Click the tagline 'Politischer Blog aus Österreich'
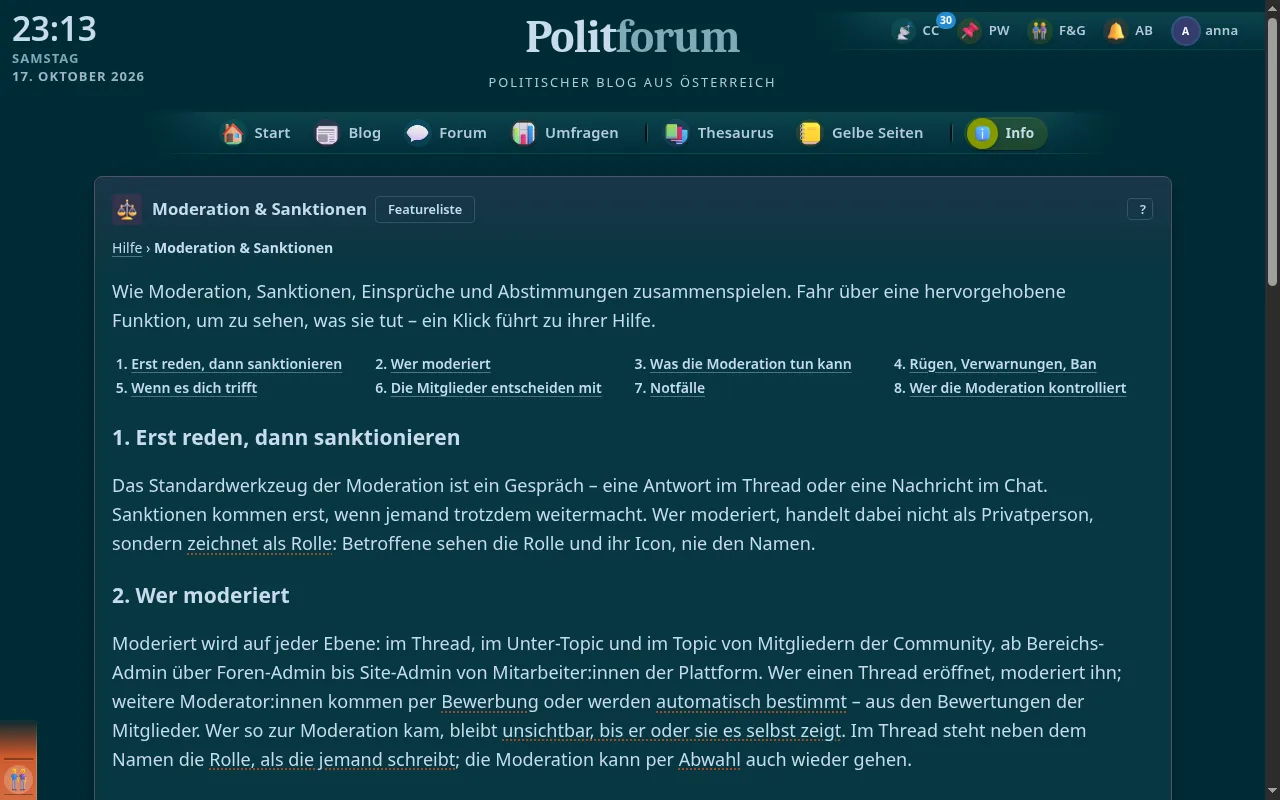The height and width of the screenshot is (800, 1280). pyautogui.click(x=632, y=82)
